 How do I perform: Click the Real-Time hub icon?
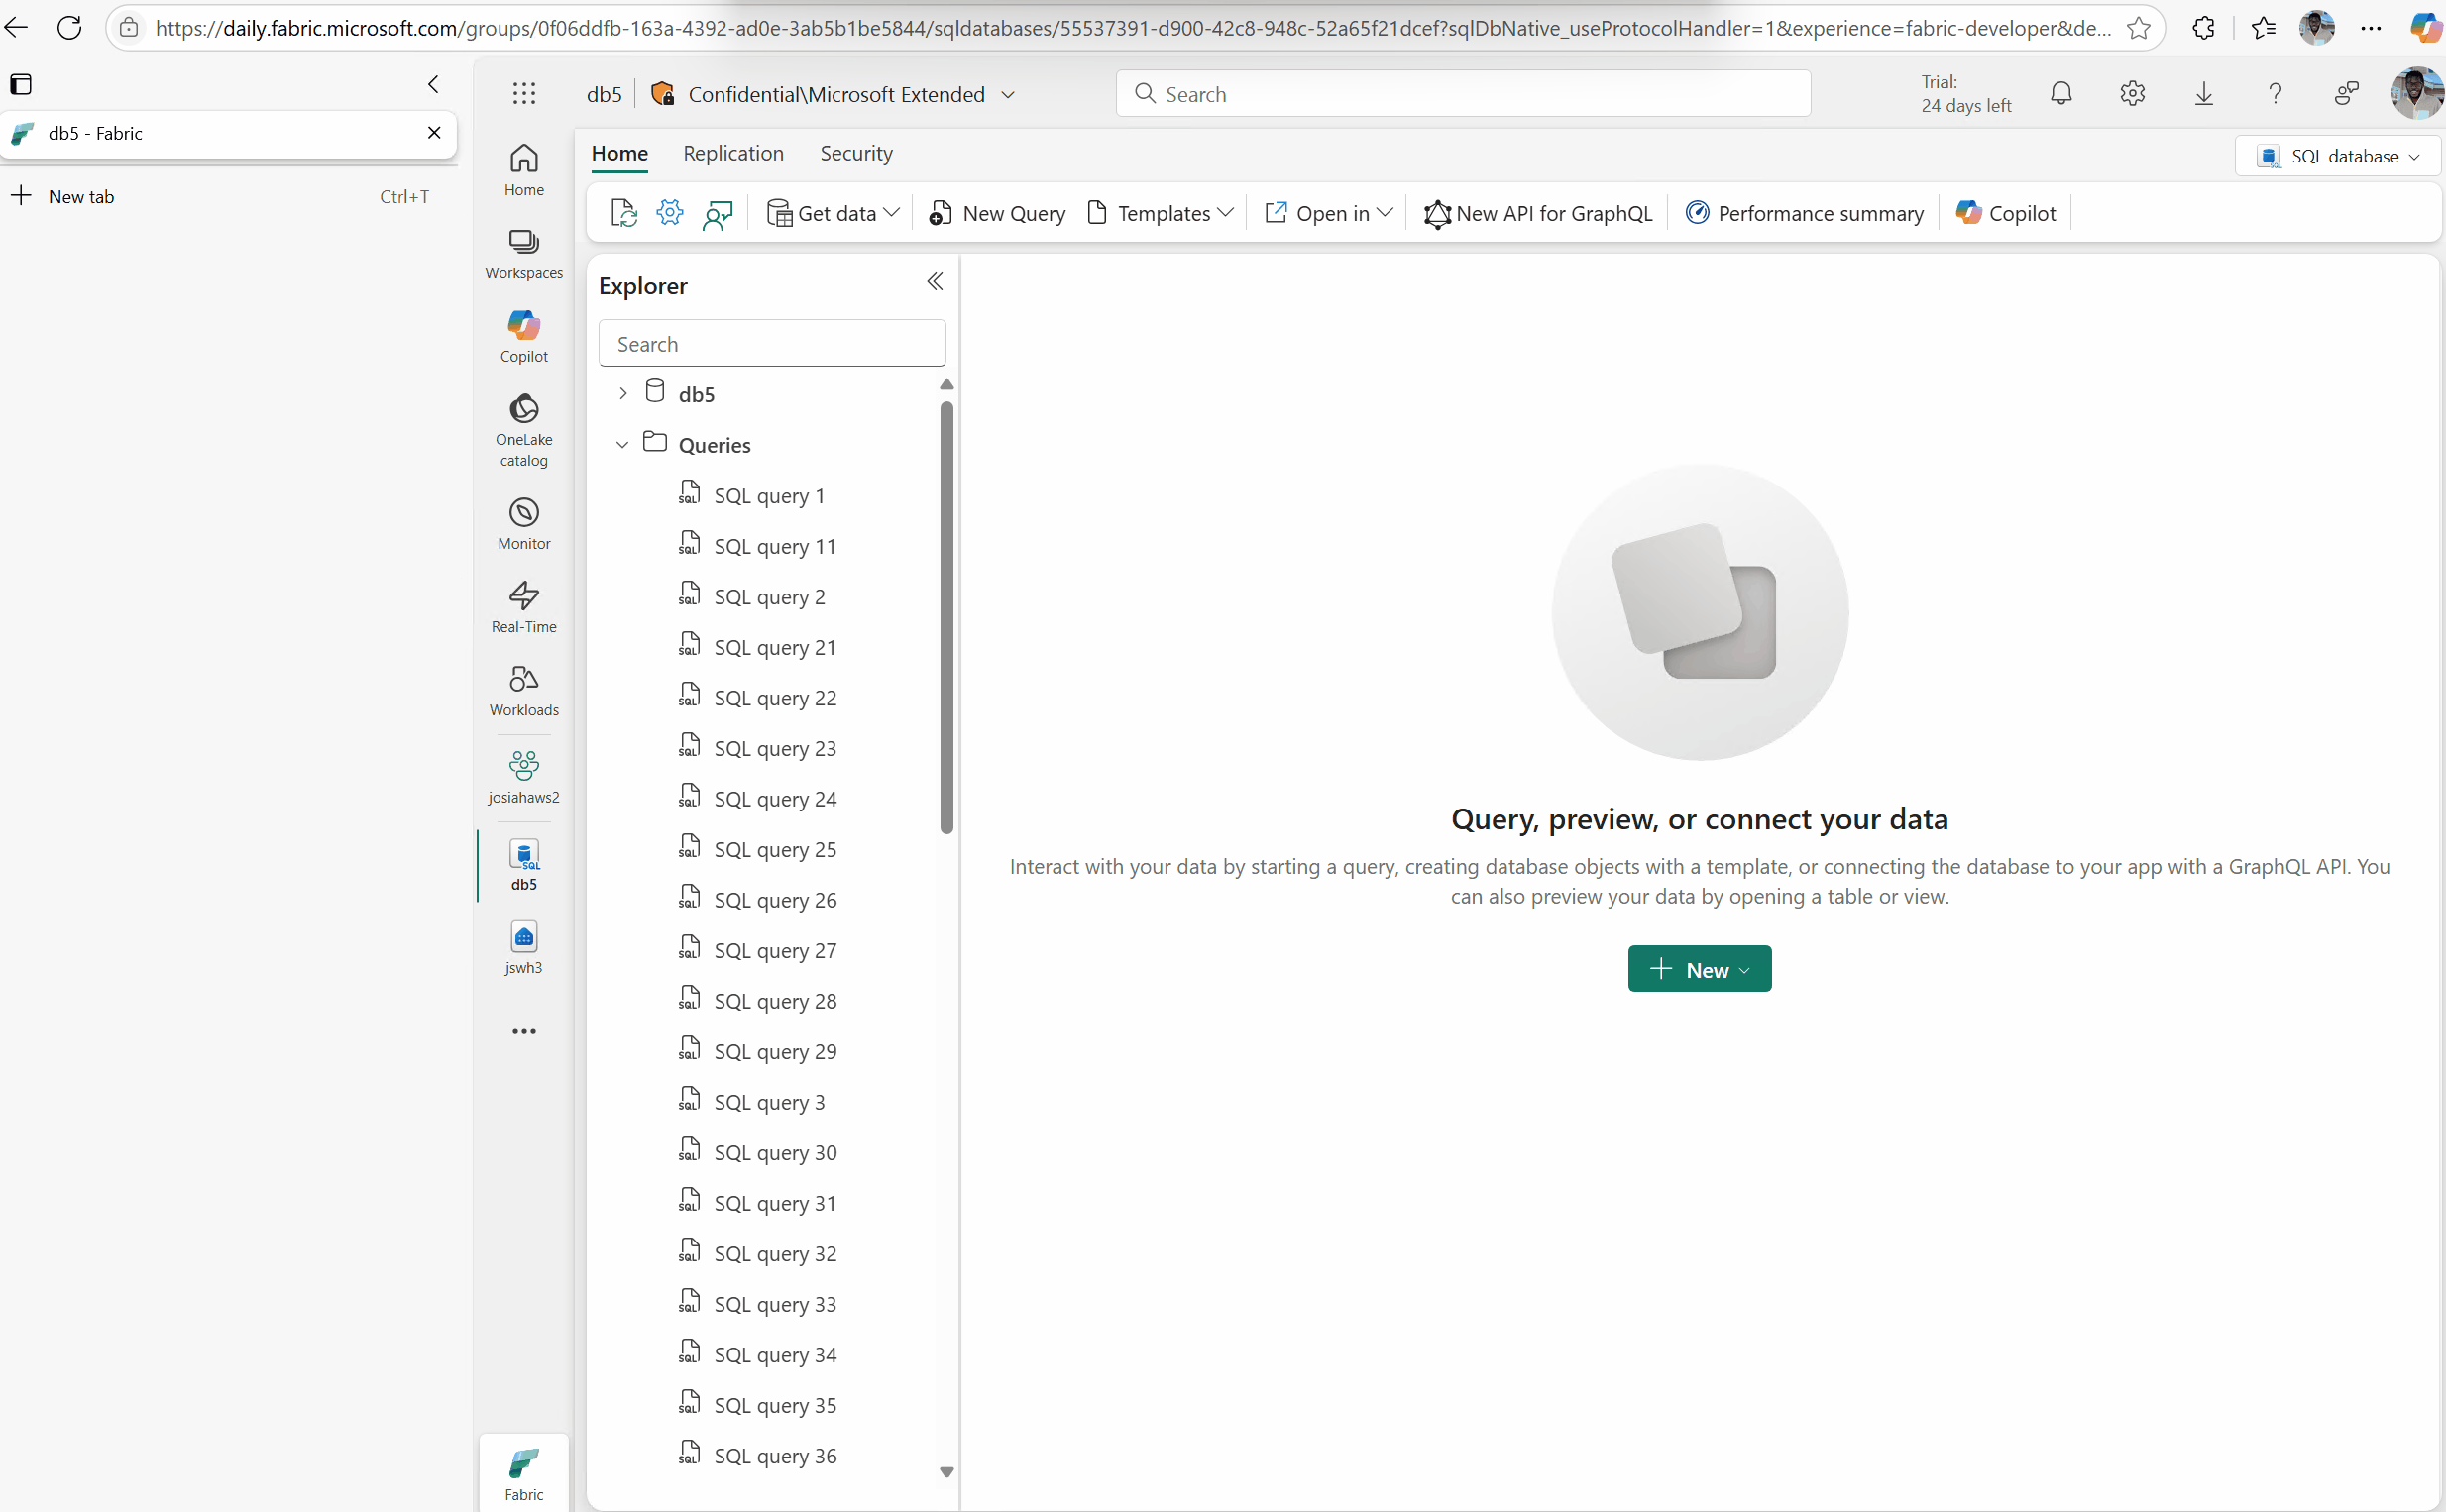tap(523, 606)
